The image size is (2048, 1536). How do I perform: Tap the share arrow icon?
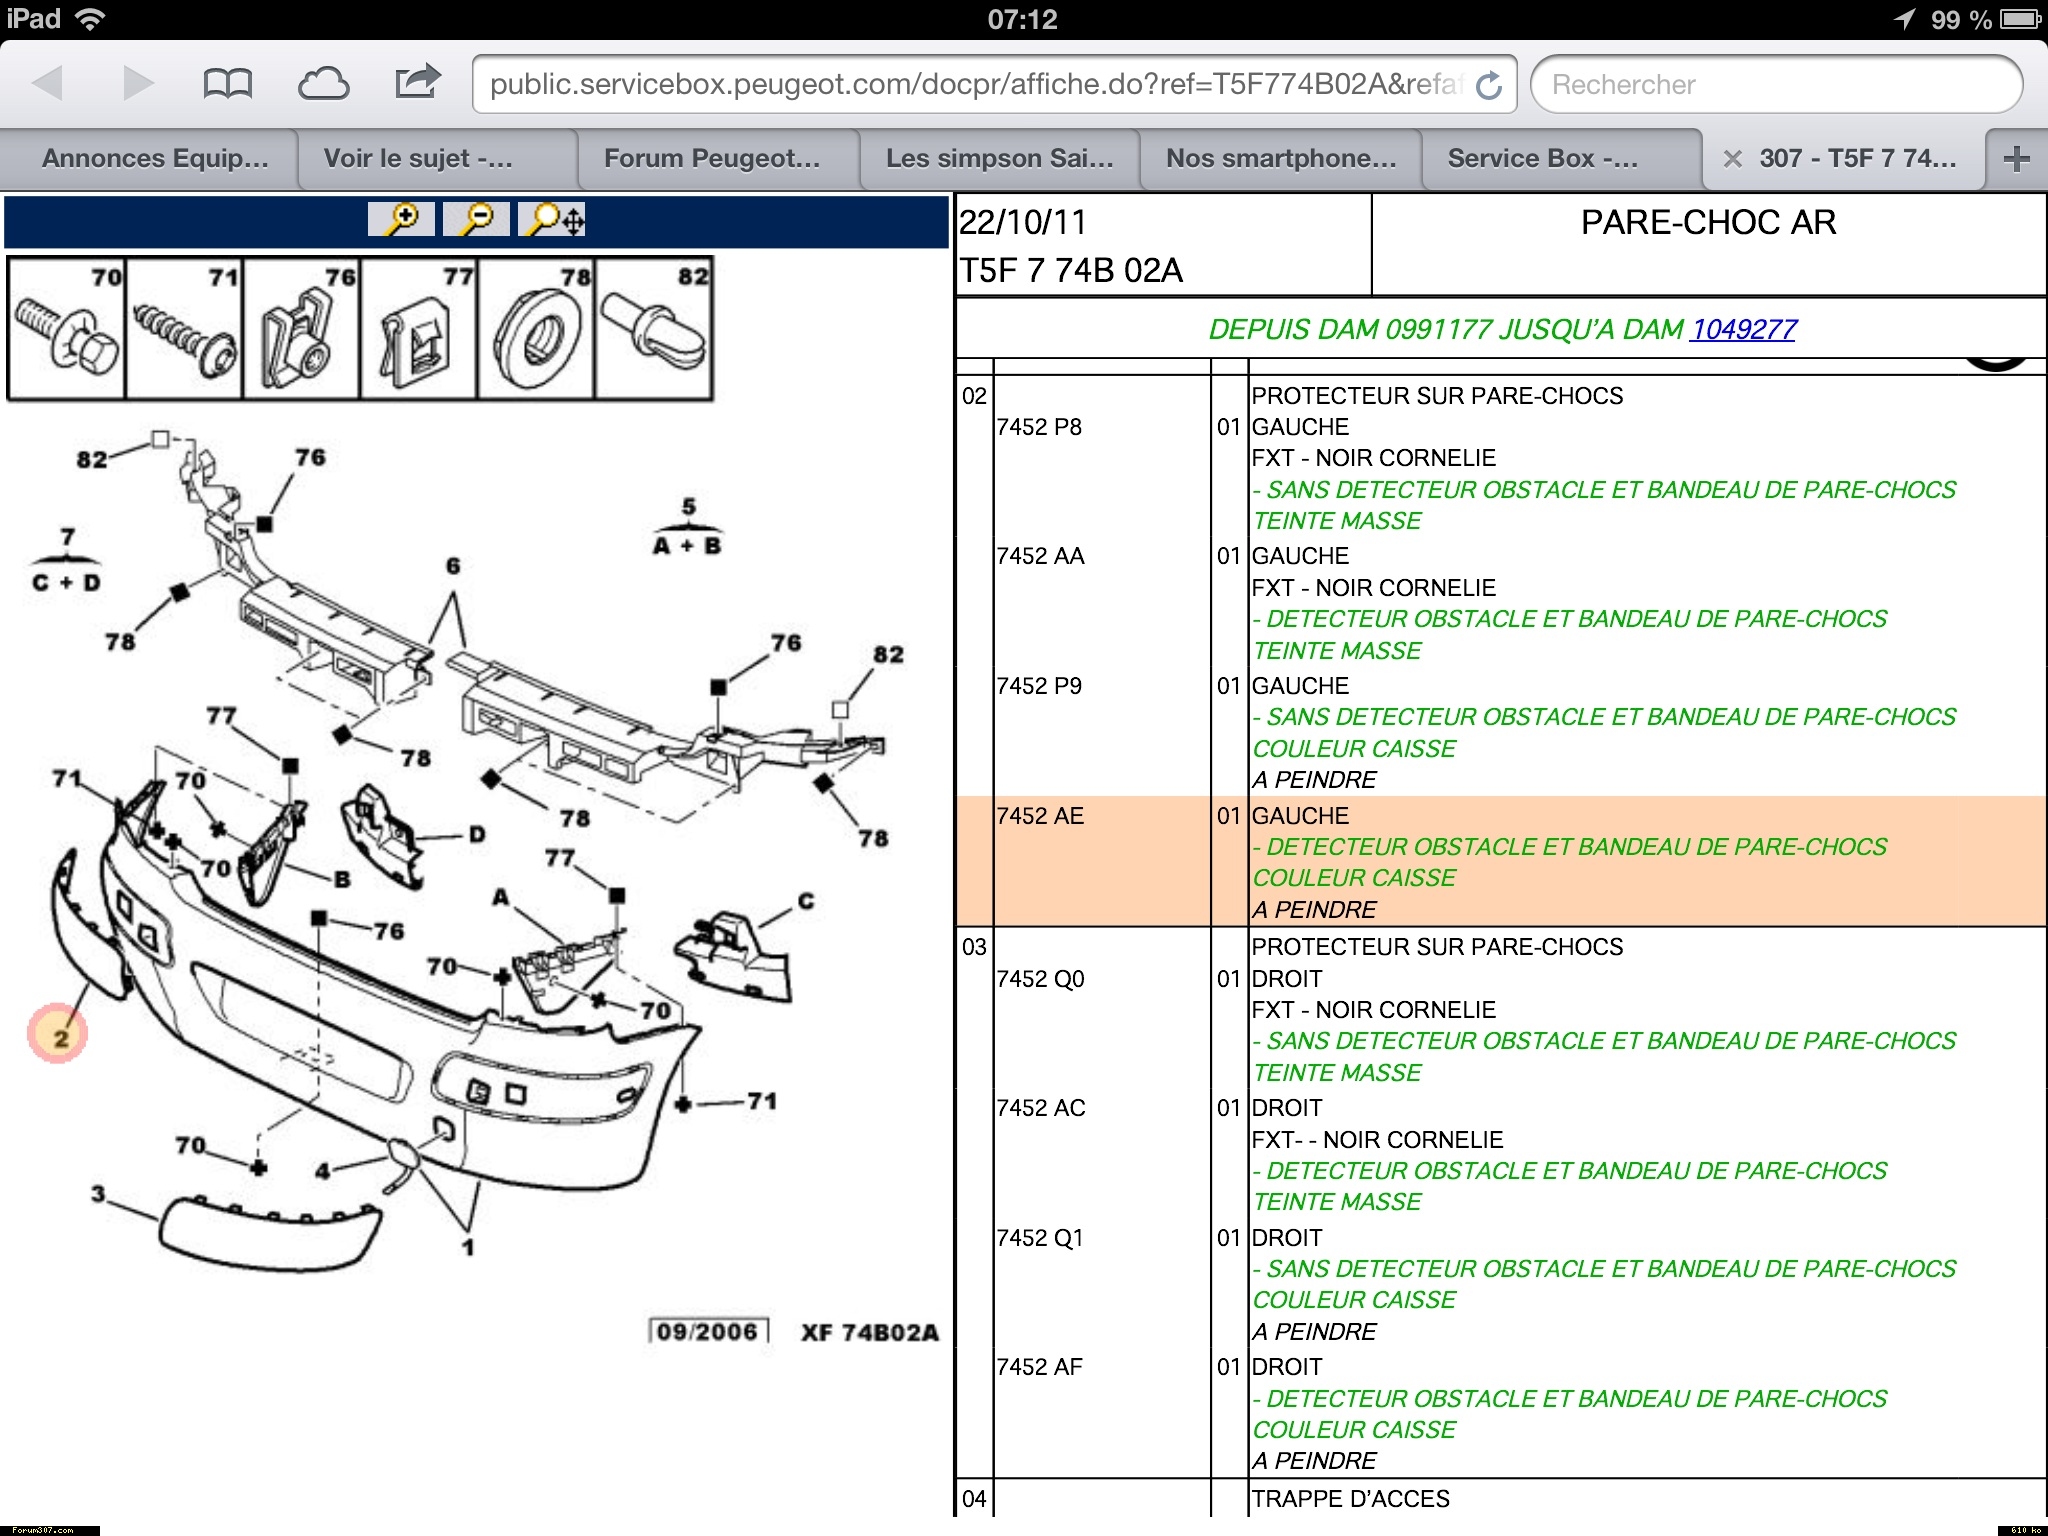pos(417,82)
